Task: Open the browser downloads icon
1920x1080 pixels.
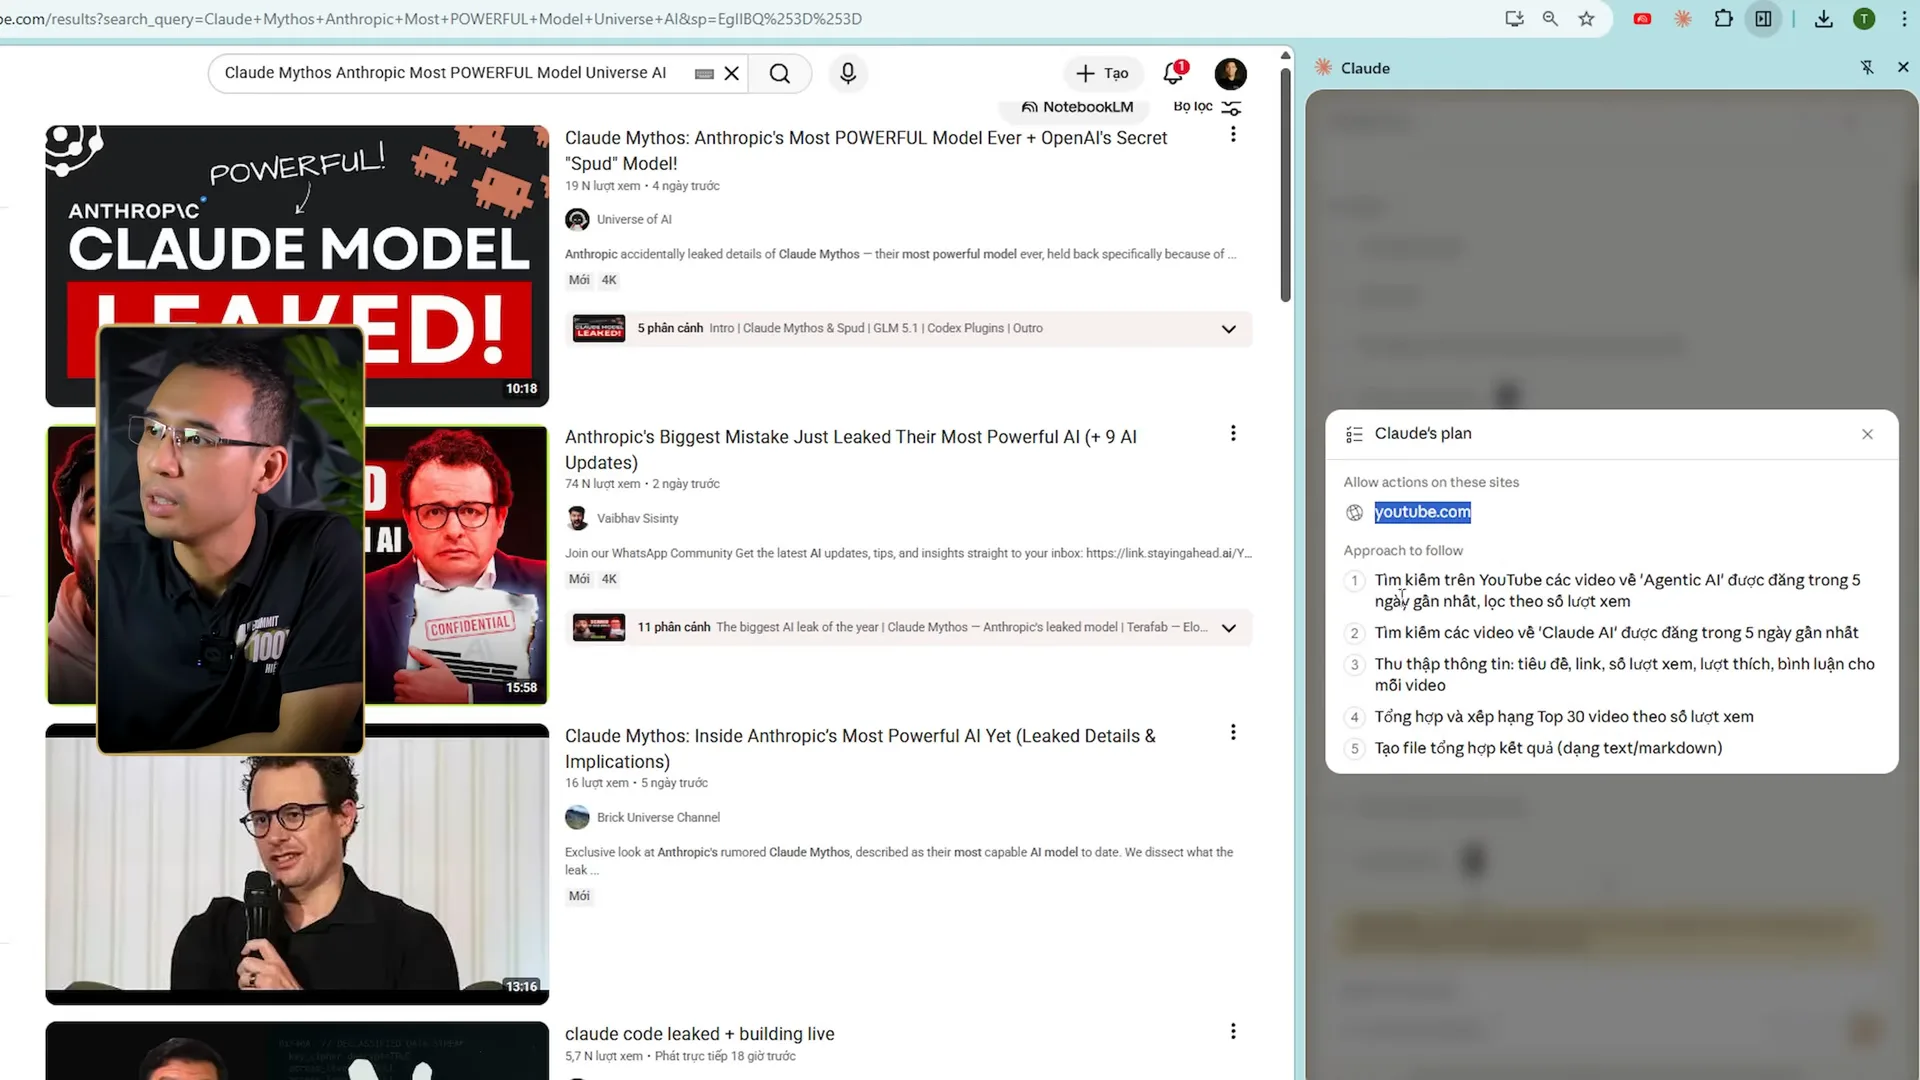Action: 1824,18
